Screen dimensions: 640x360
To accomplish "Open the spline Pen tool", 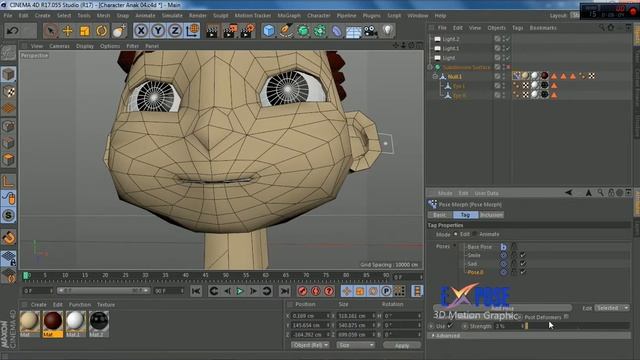I will 286,31.
